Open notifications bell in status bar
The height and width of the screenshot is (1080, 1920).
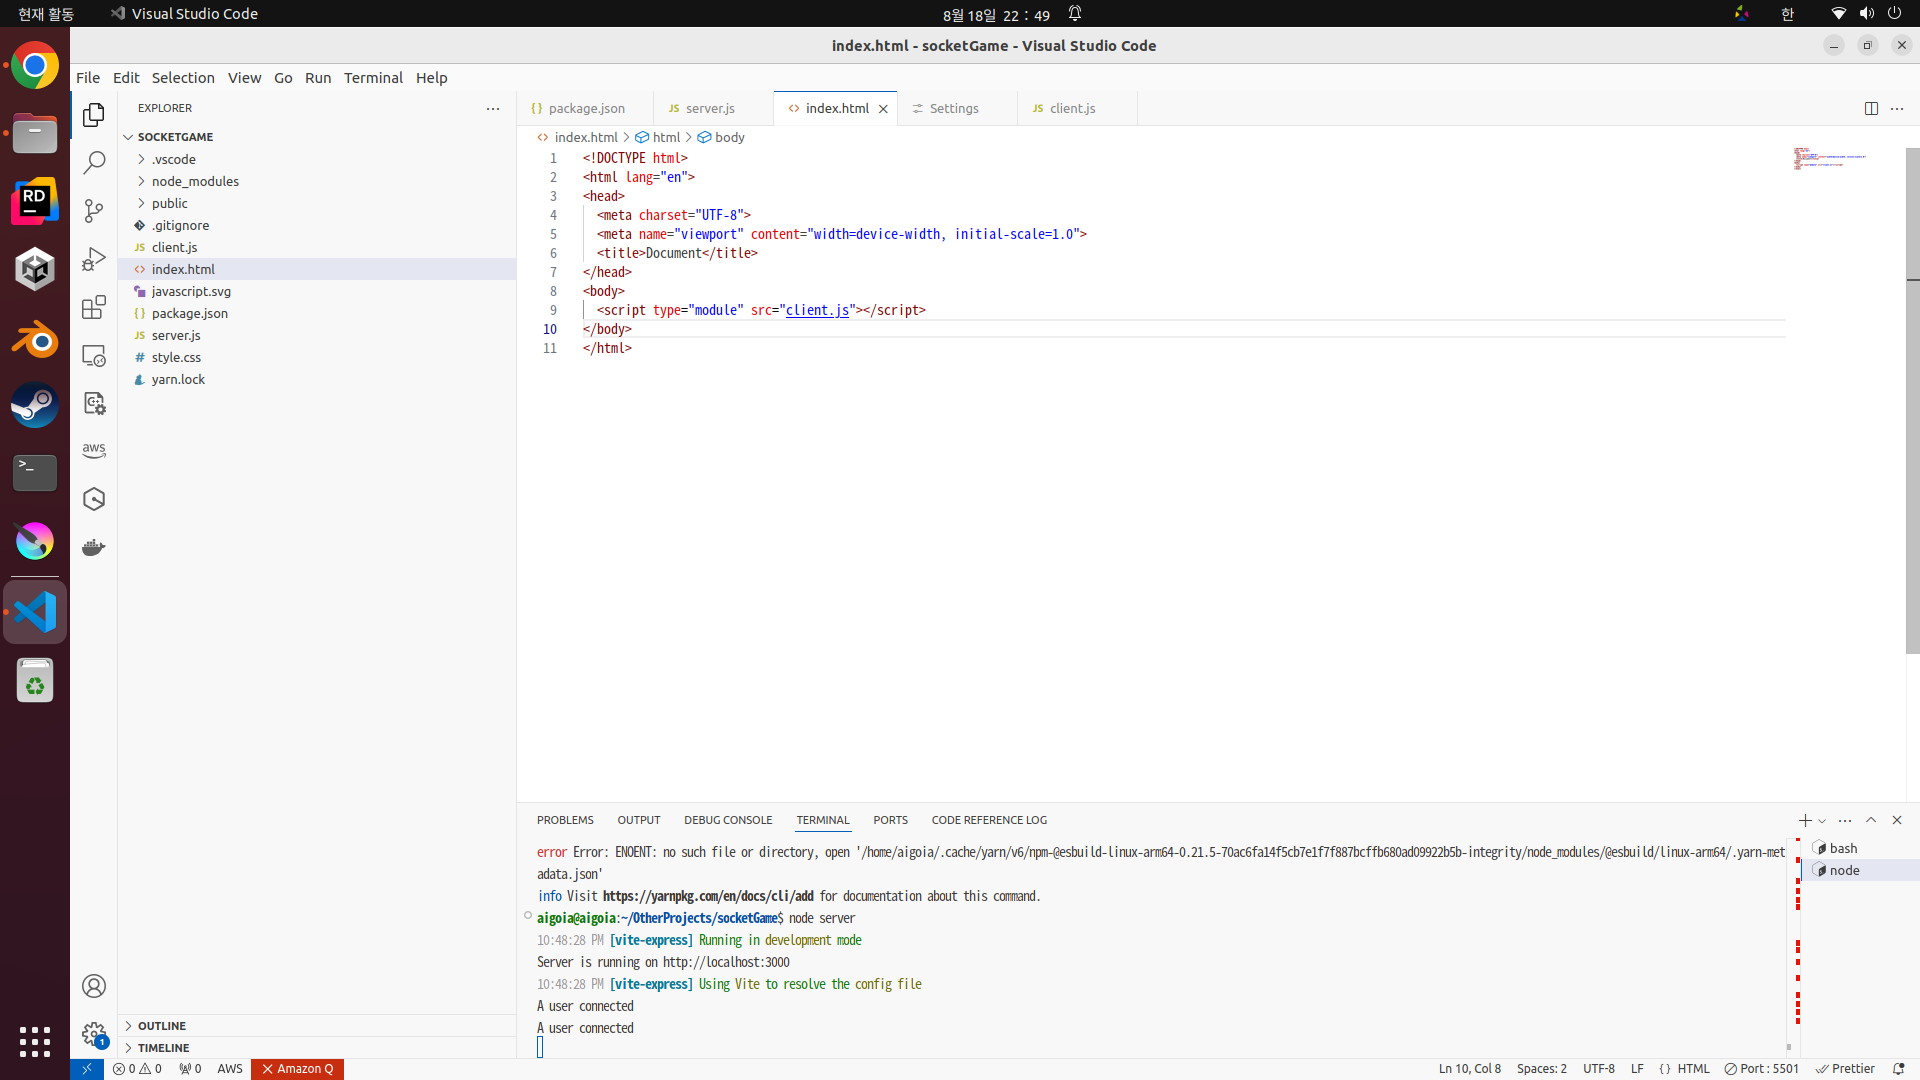coord(1898,1069)
